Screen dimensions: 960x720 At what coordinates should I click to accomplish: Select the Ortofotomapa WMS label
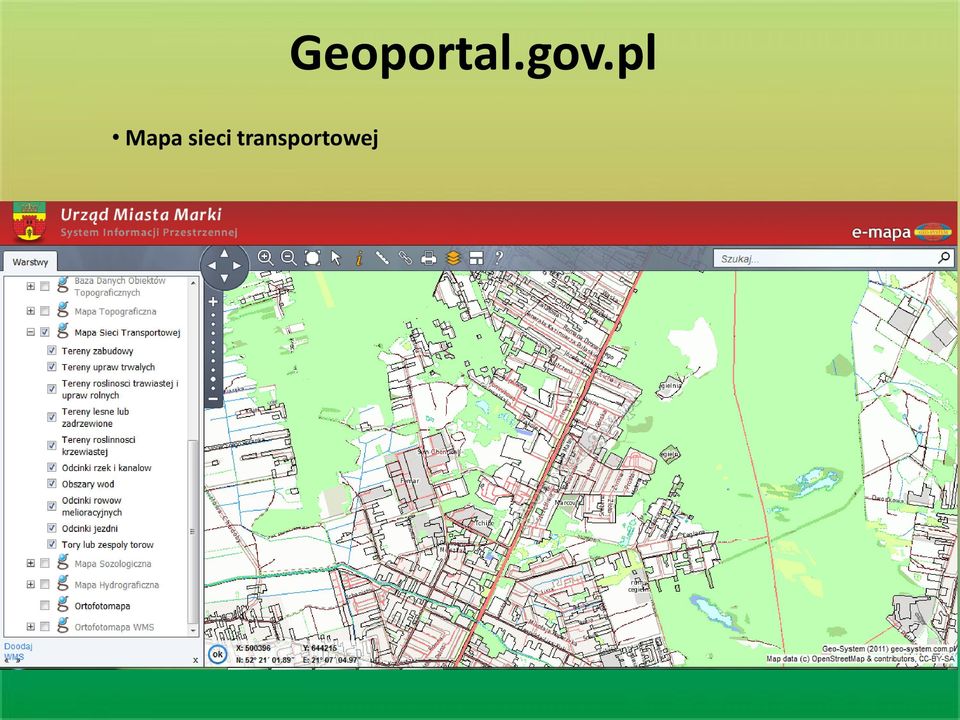tap(114, 627)
